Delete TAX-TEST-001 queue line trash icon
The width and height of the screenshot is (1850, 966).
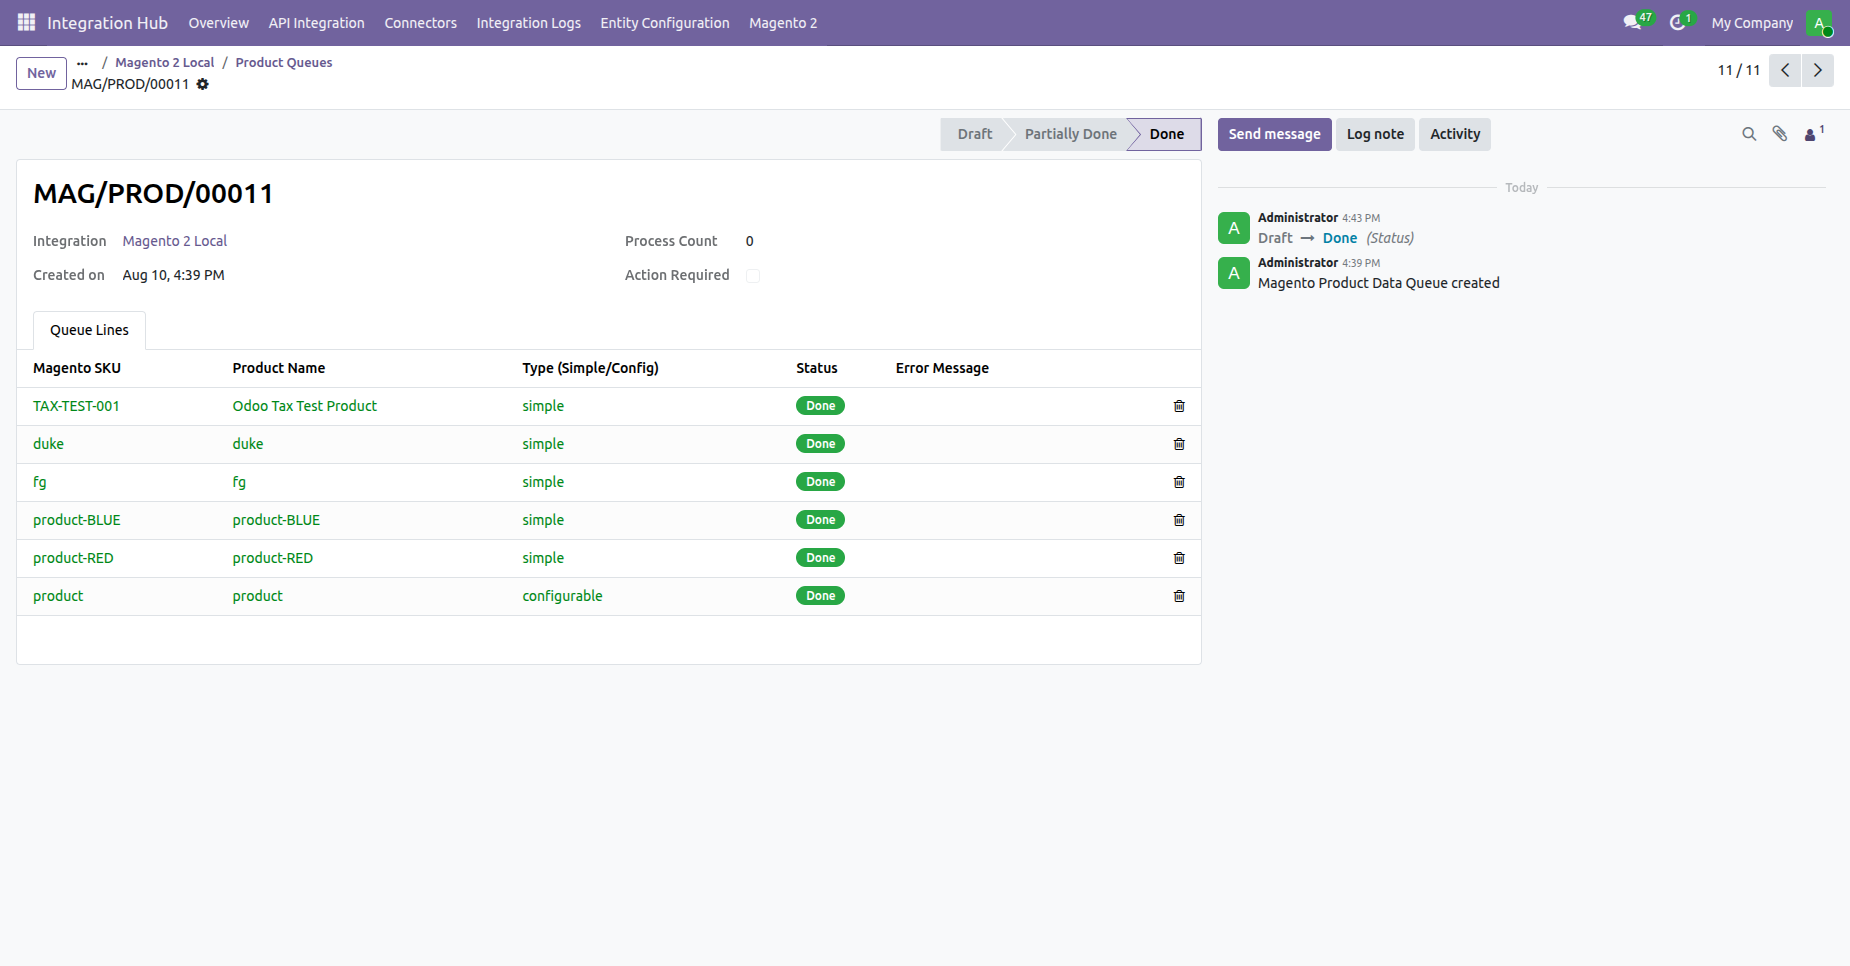1179,406
